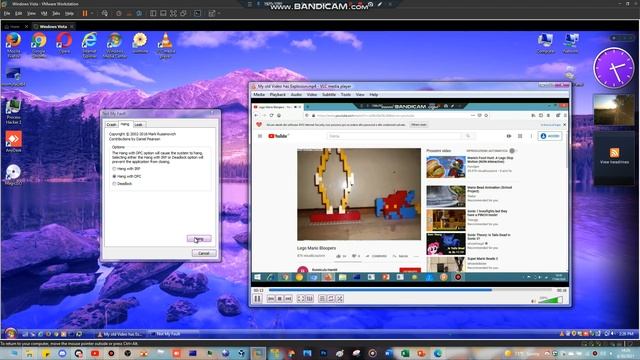Open VLC Playback menu
This screenshot has height=360, width=640.
tap(278, 95)
